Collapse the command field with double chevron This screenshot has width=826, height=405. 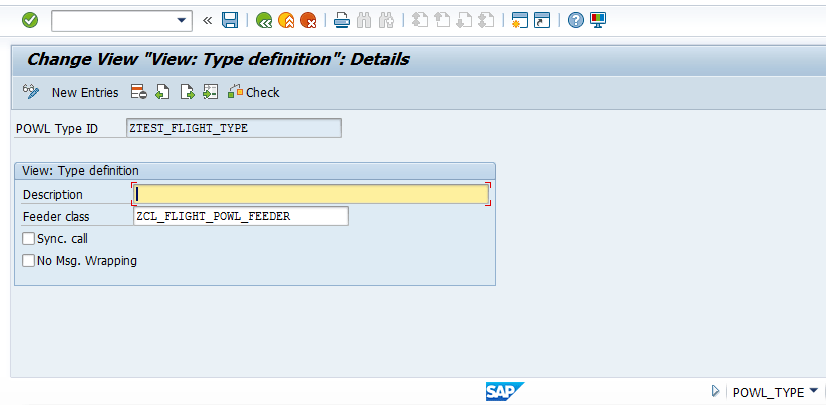point(208,21)
